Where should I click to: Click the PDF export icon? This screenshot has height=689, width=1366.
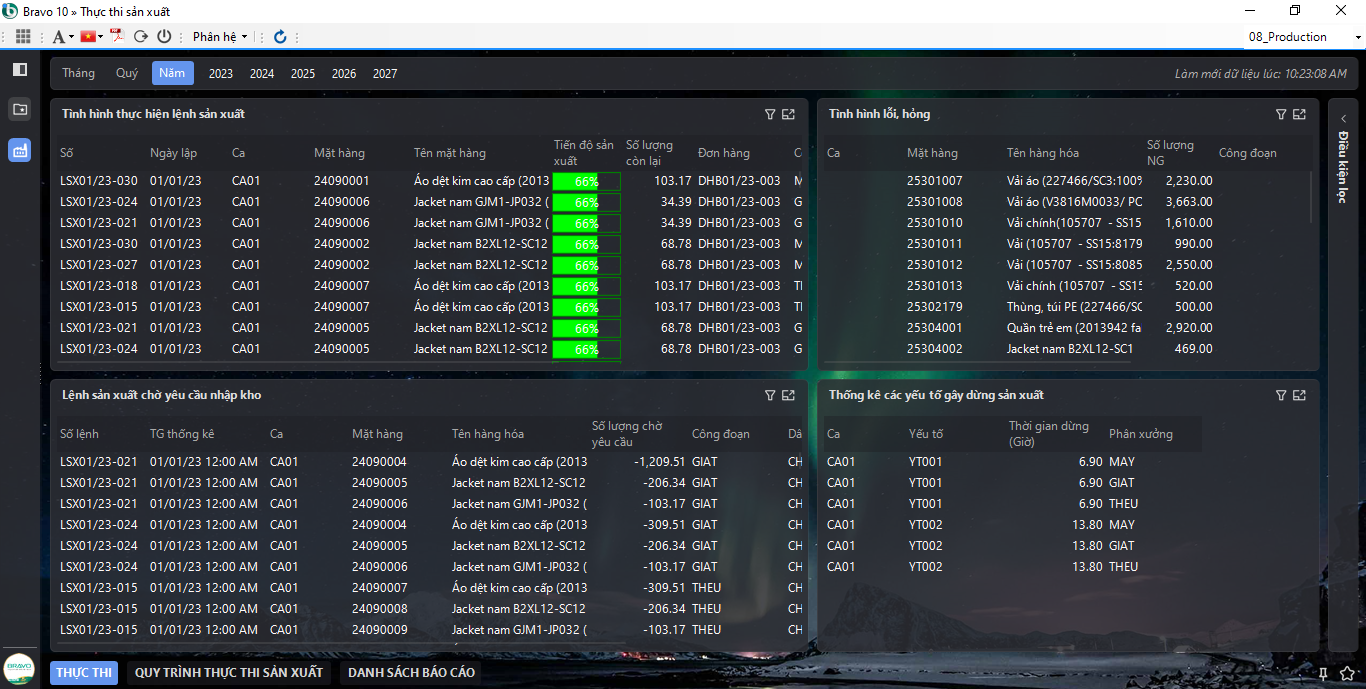pos(116,37)
